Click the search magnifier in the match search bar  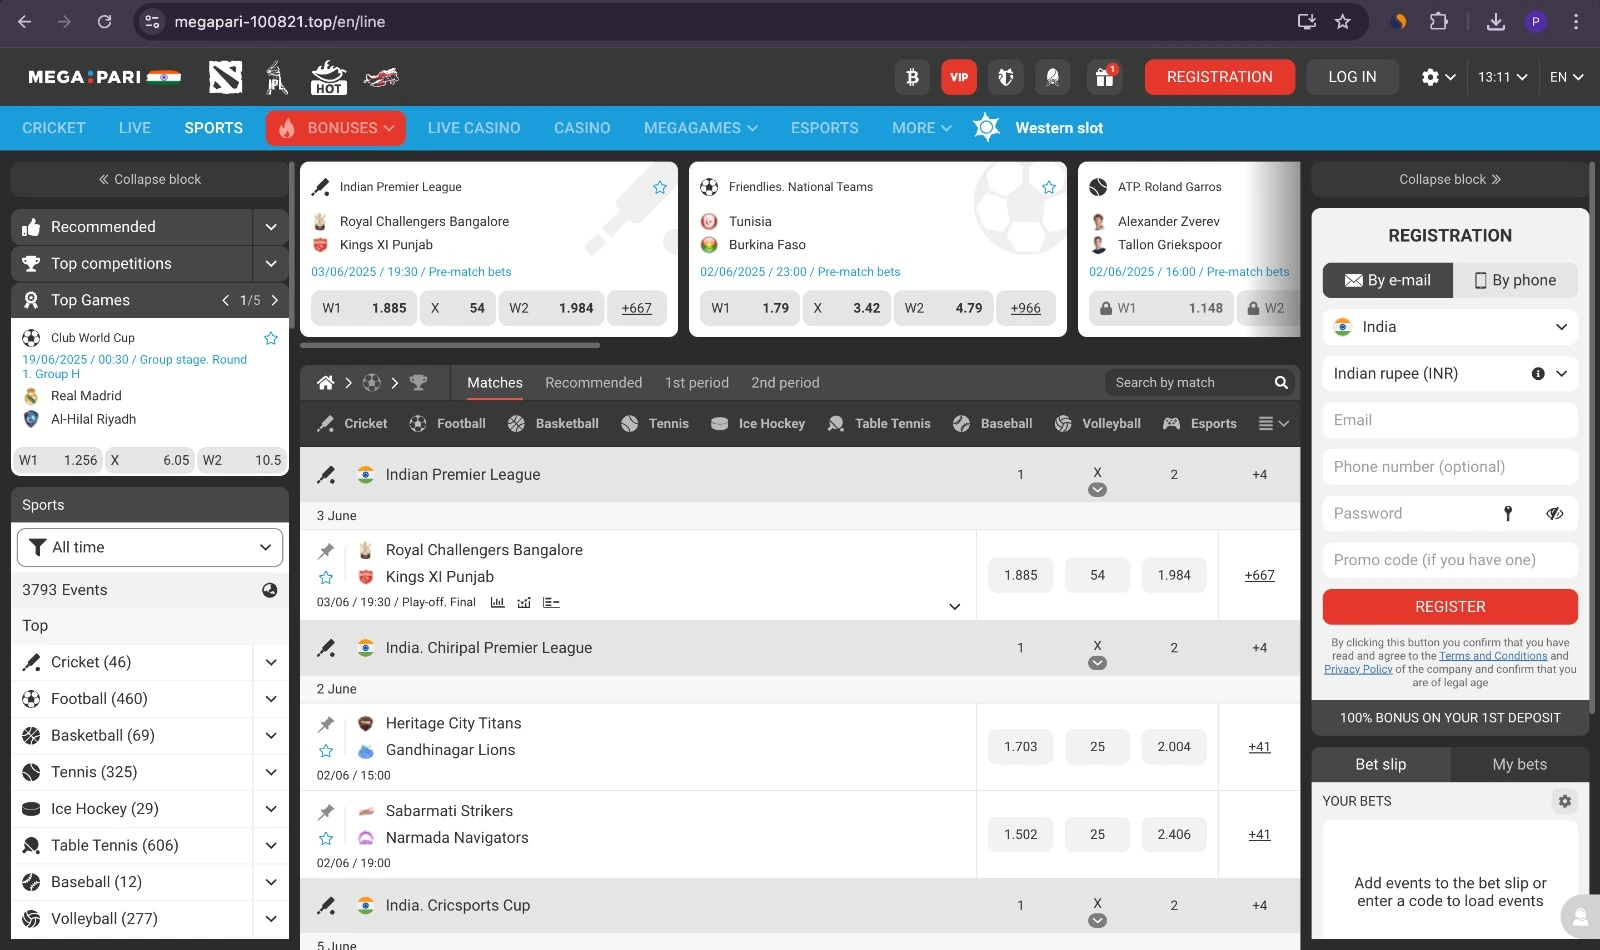(x=1281, y=382)
